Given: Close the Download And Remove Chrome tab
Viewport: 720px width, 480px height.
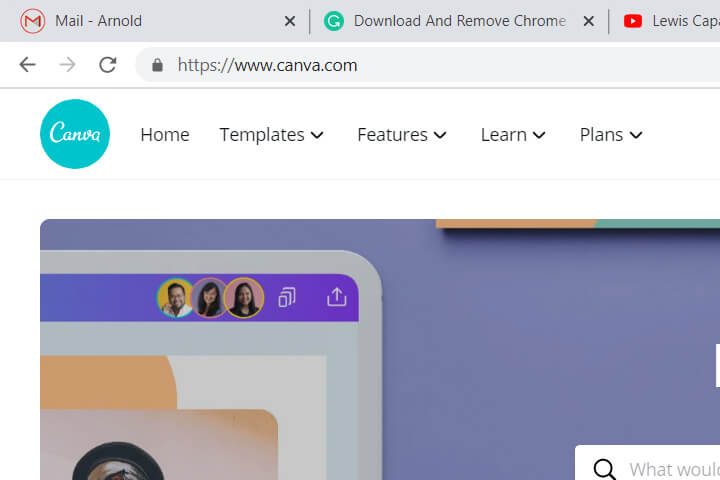Looking at the screenshot, I should point(589,21).
